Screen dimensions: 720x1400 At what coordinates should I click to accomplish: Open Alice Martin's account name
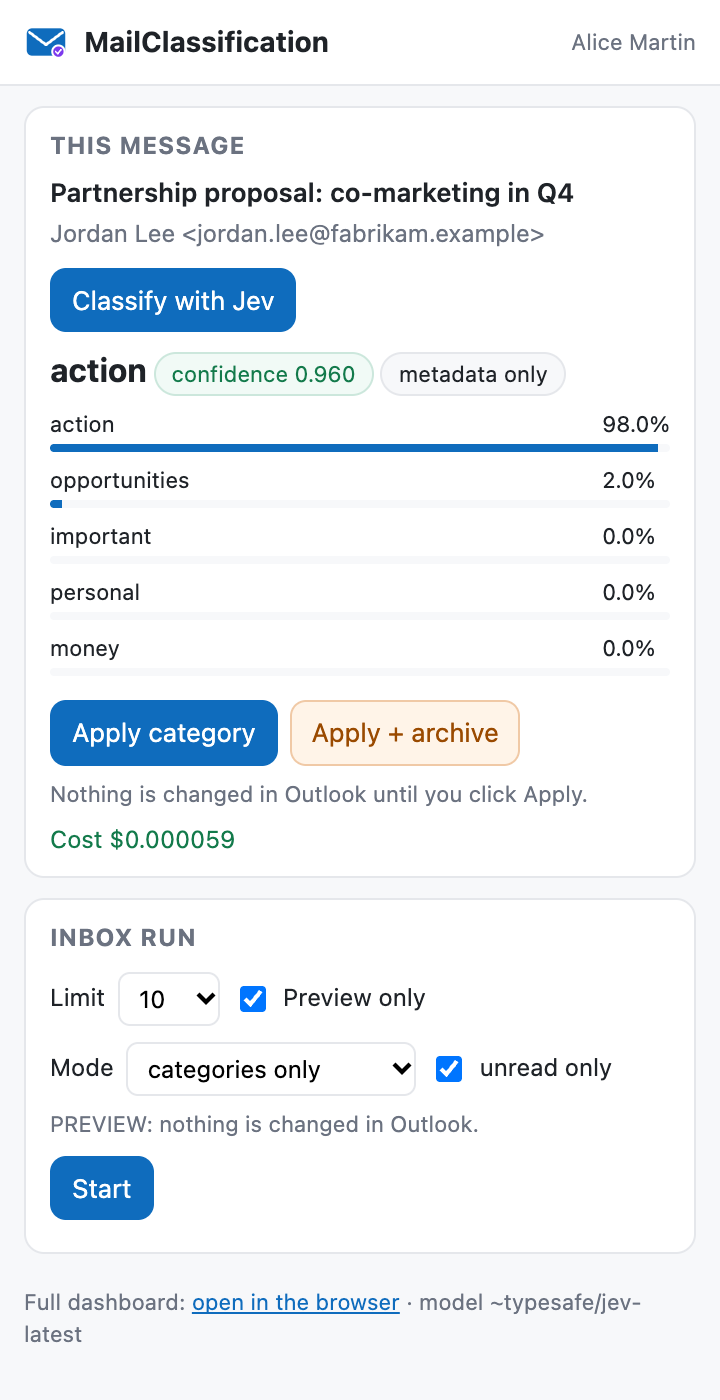pos(633,42)
